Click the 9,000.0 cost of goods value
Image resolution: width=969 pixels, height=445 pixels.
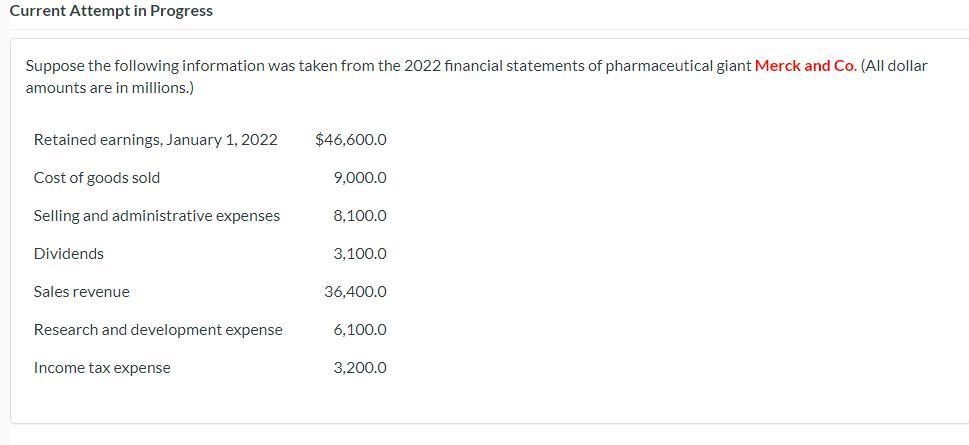pyautogui.click(x=360, y=179)
